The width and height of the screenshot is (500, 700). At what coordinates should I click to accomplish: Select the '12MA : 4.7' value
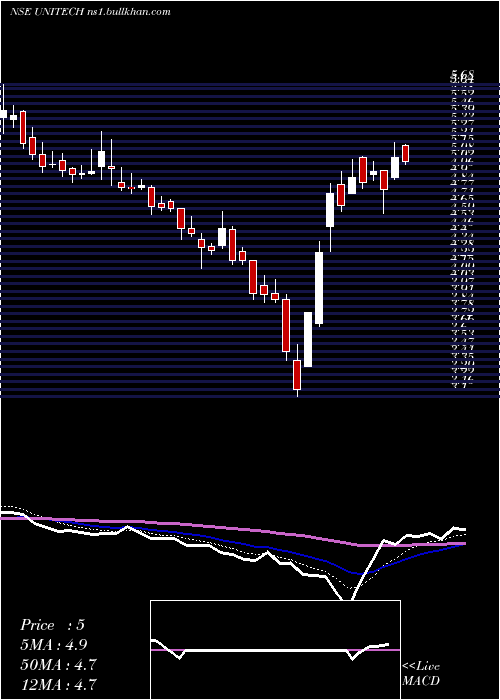point(58,684)
